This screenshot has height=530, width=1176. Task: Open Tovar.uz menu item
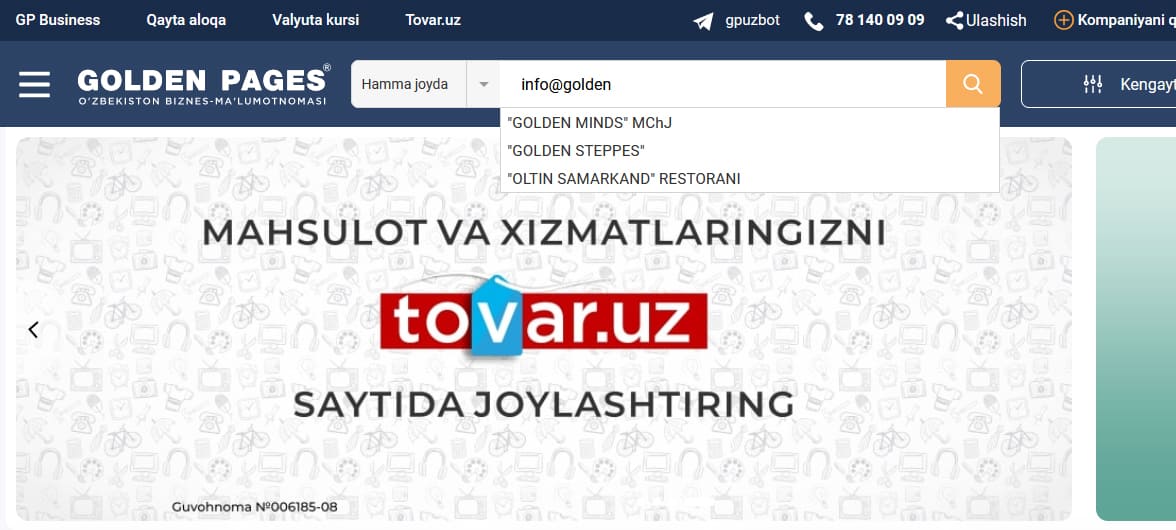coord(433,20)
